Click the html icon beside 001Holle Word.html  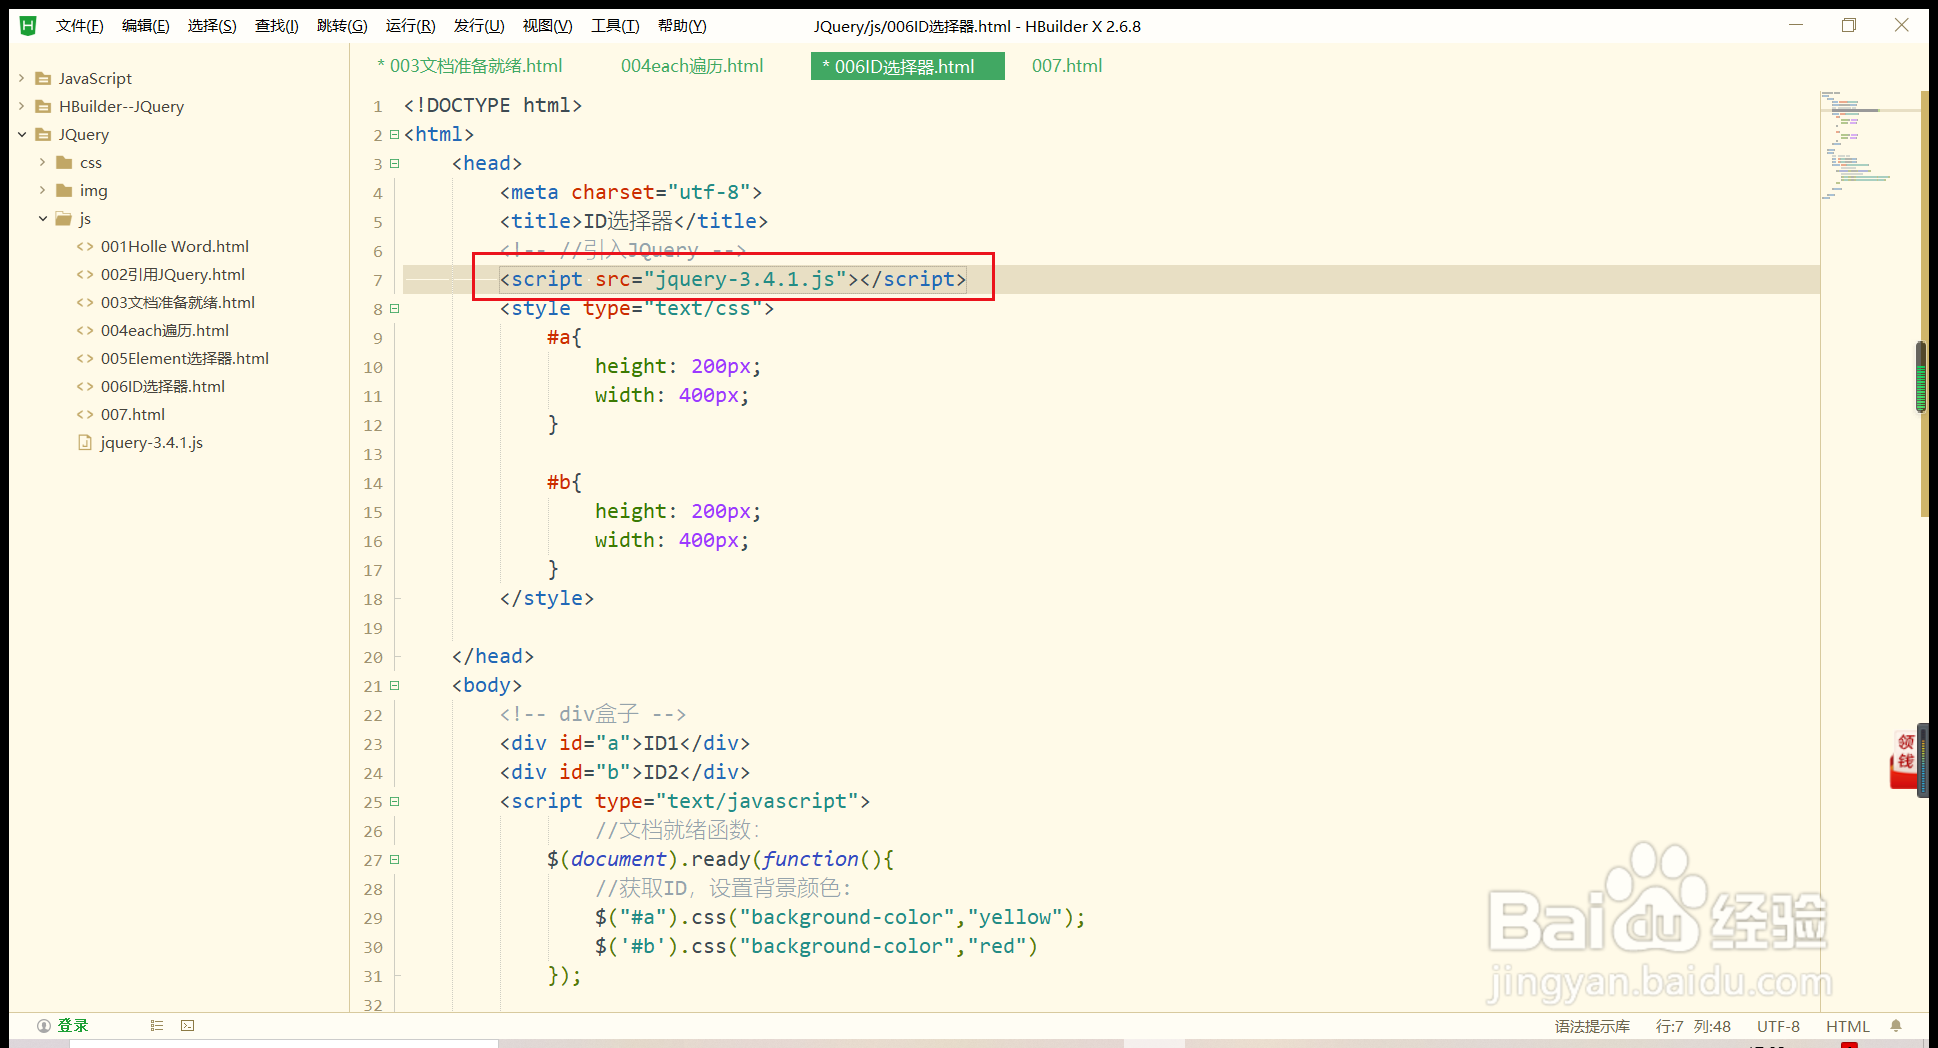[x=85, y=246]
